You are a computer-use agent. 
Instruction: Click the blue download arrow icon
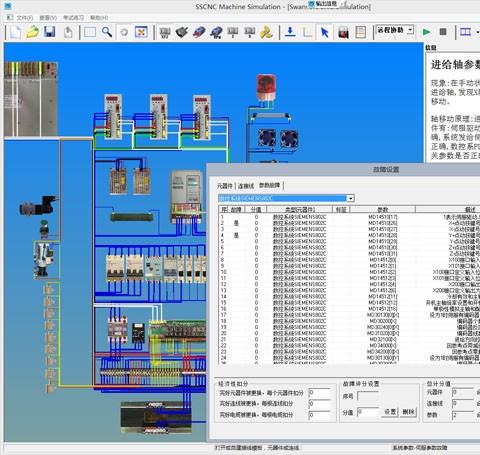pos(290,32)
